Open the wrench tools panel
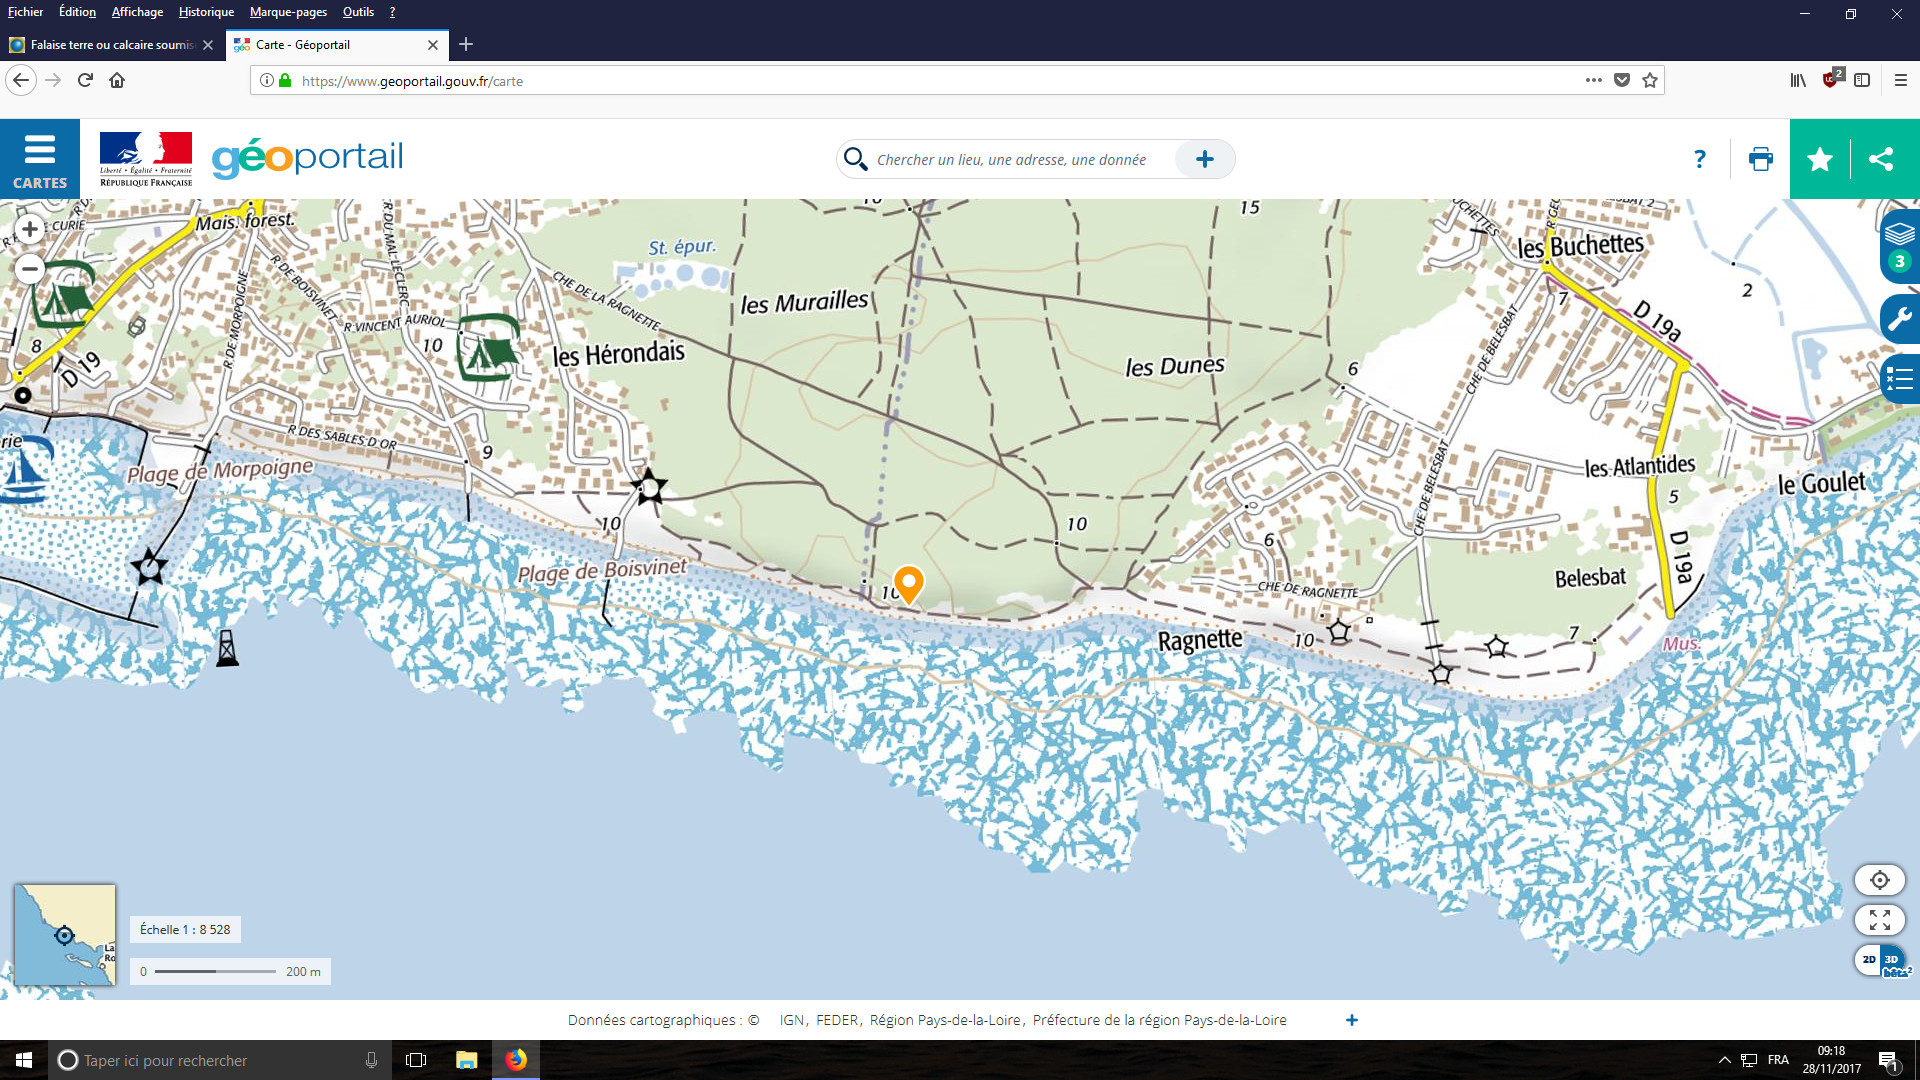The height and width of the screenshot is (1080, 1920). (x=1898, y=320)
